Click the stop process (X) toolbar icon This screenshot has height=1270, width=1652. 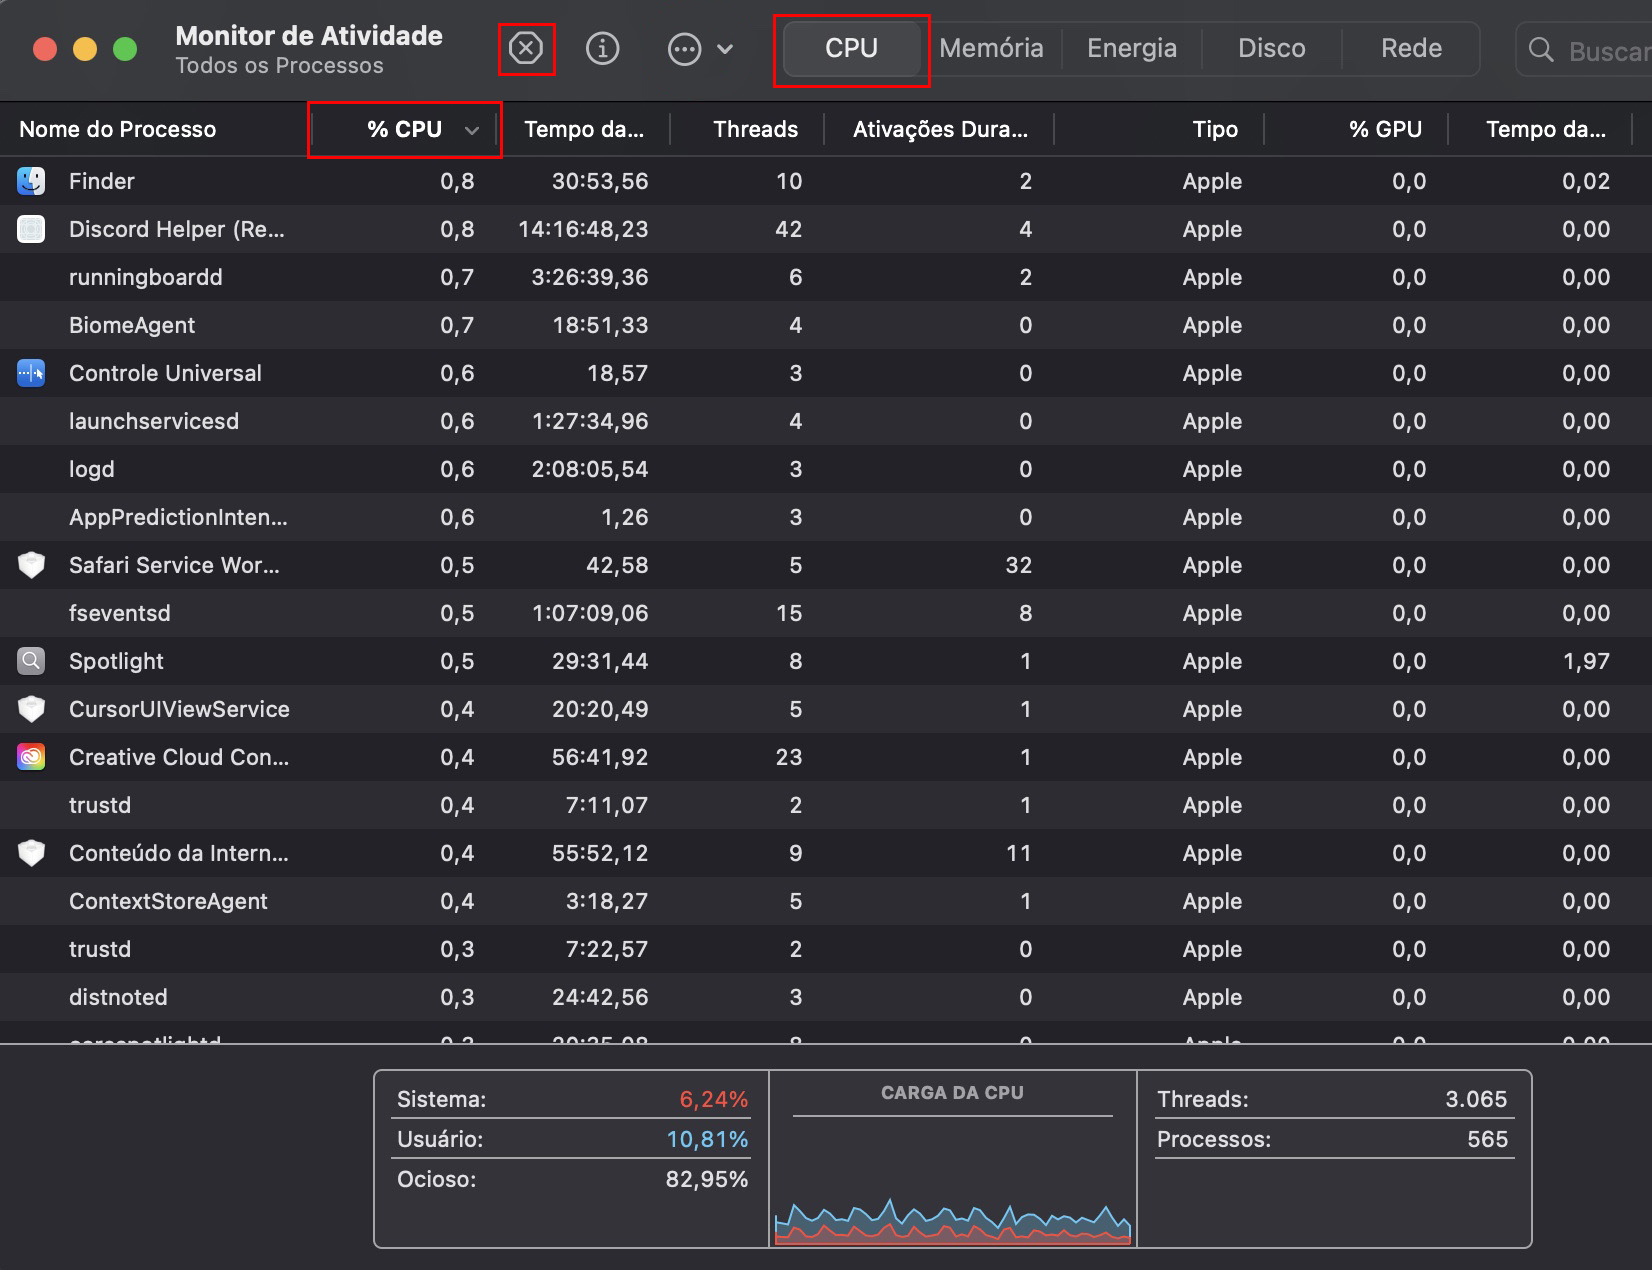526,48
